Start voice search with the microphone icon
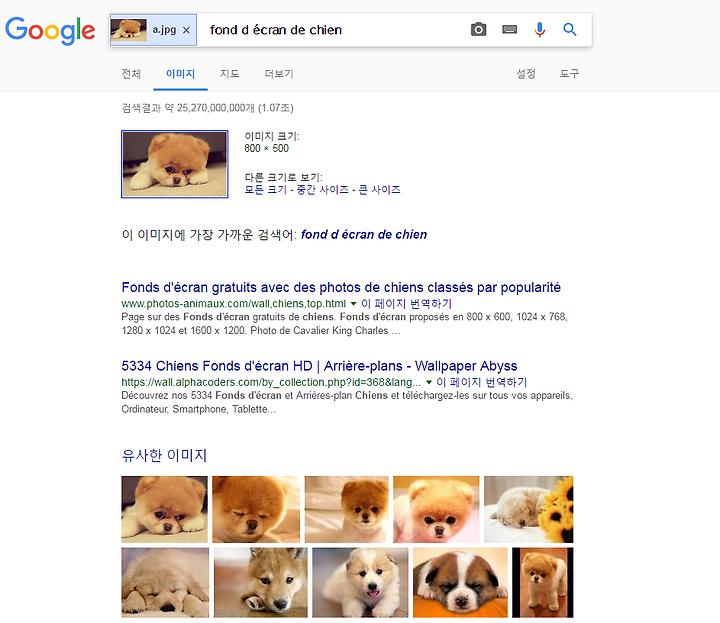720x623 pixels. pos(540,29)
